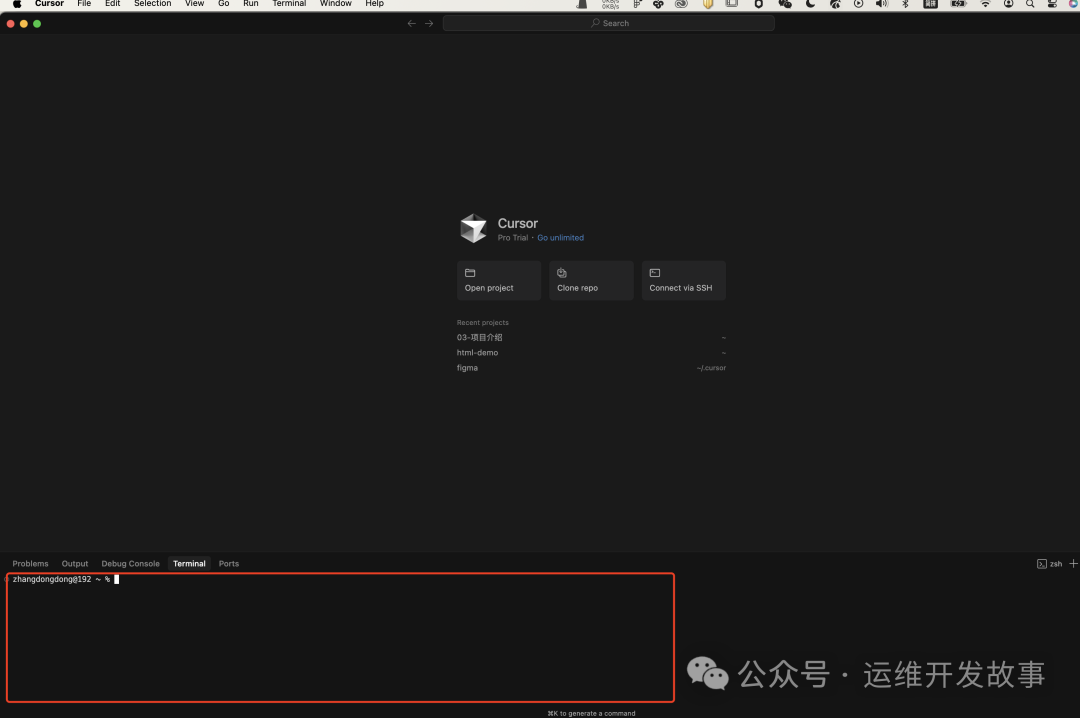Click the Open project button
Viewport: 1080px width, 718px height.
(x=499, y=280)
